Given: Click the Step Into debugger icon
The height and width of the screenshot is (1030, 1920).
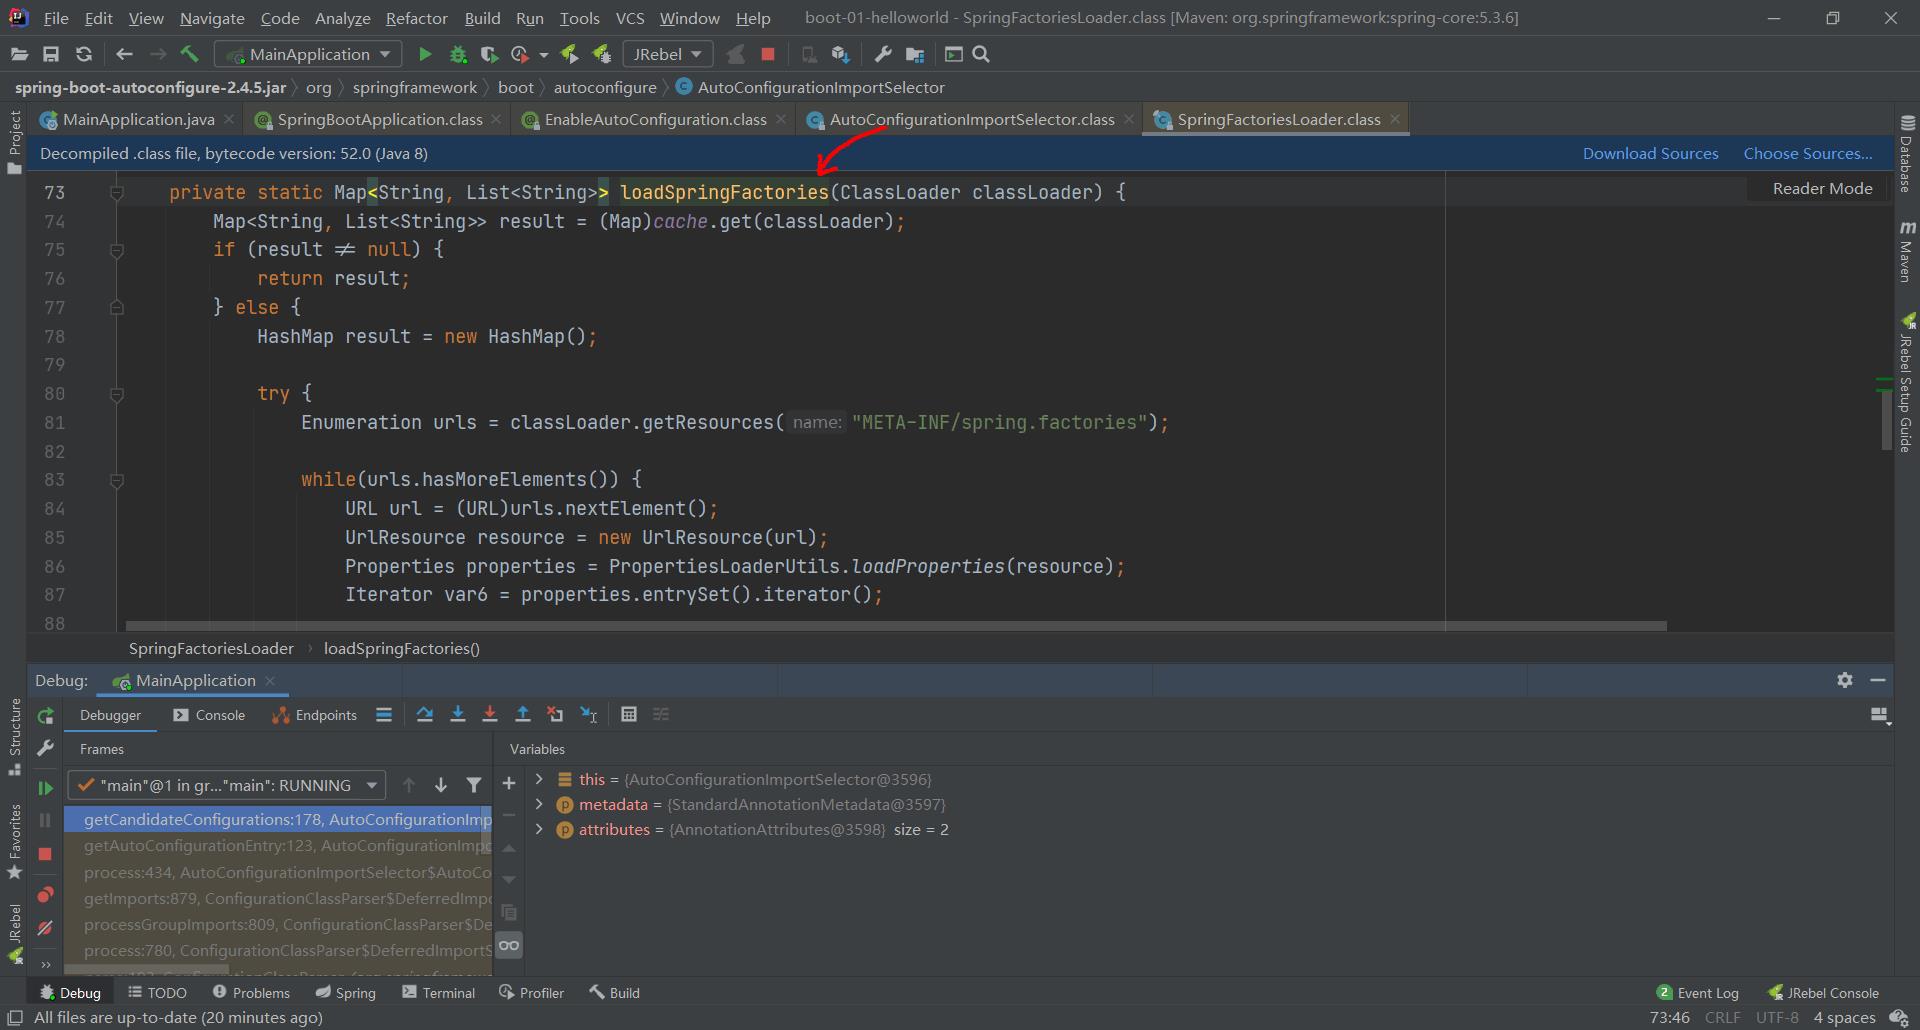Looking at the screenshot, I should coord(458,714).
